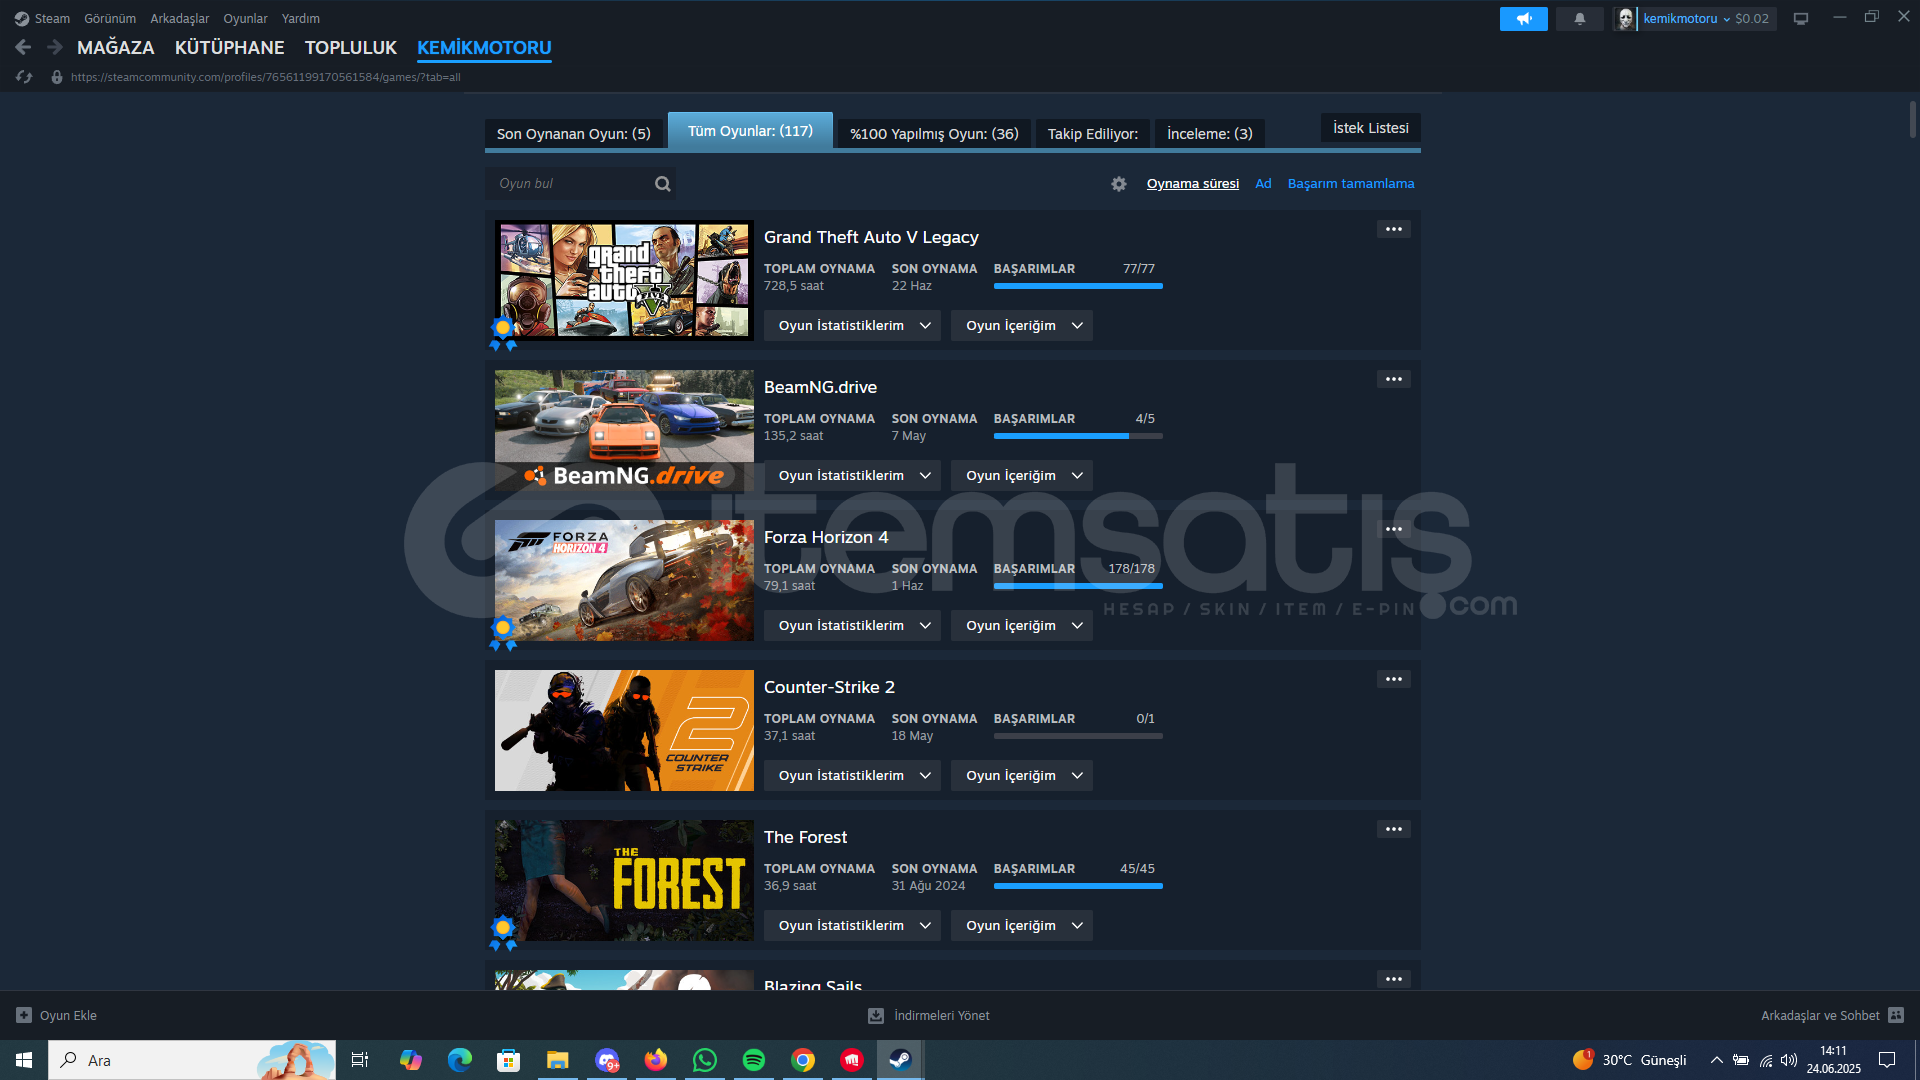This screenshot has height=1080, width=1920.
Task: Open WhatsApp from the taskbar
Action: 705,1060
